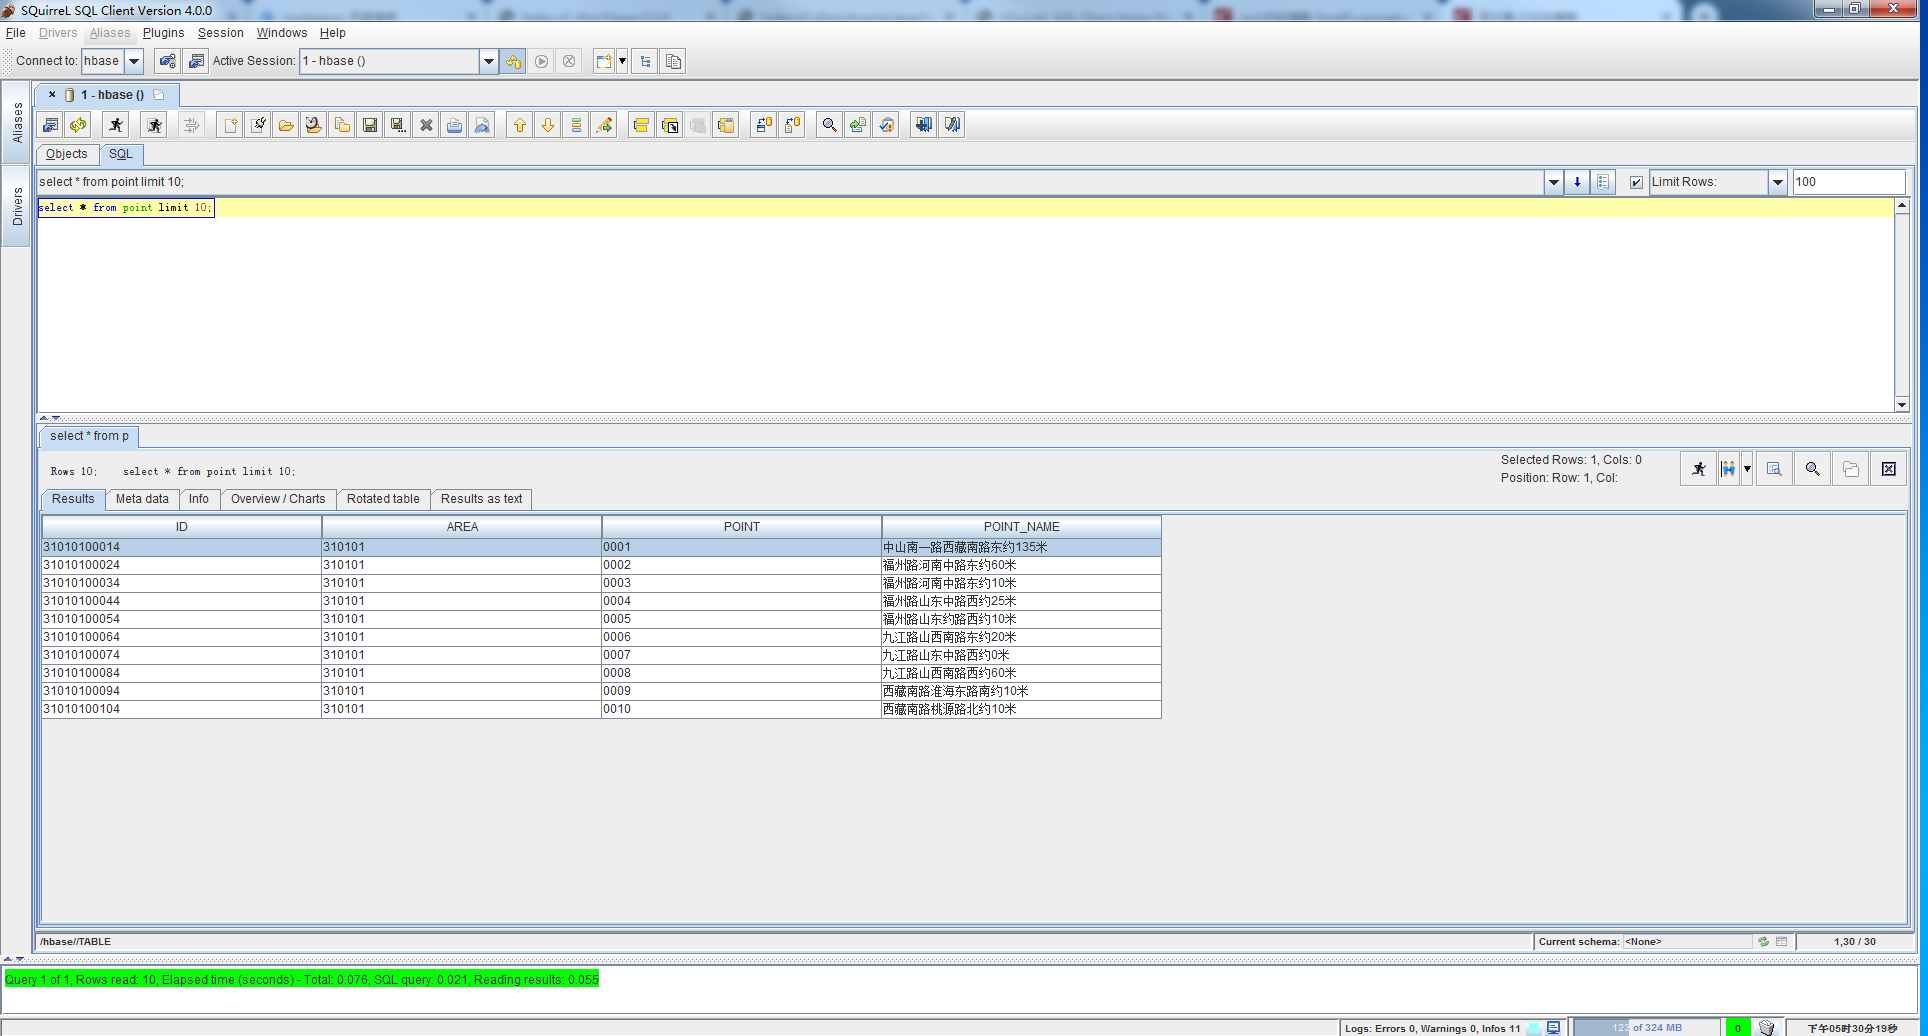Rerun the query from the results panel
Viewport: 1928px width, 1036px height.
(1699, 469)
